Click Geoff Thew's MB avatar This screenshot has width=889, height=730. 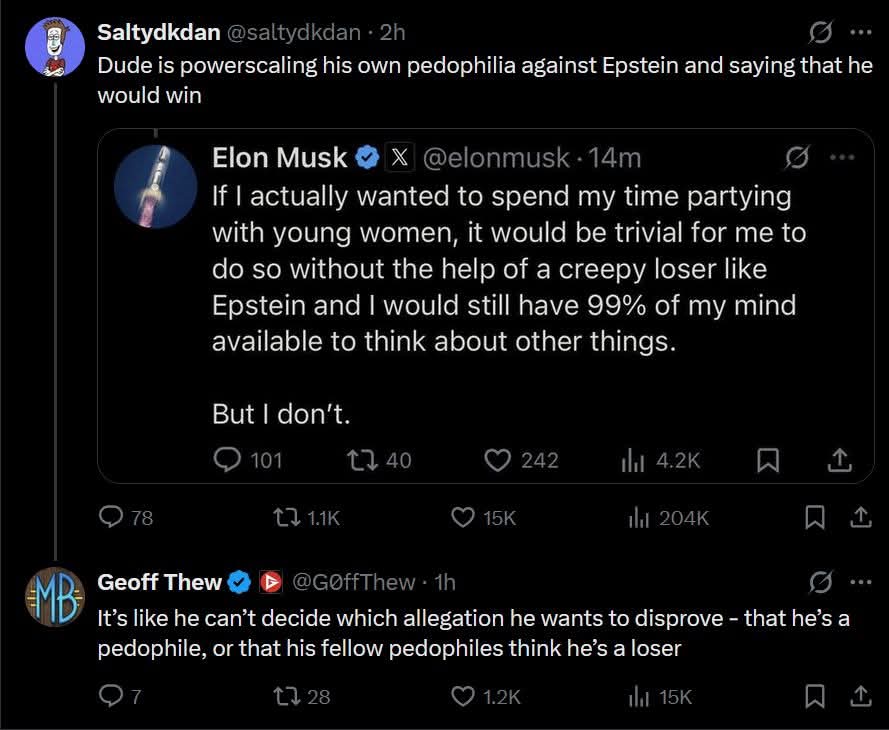coord(54,596)
